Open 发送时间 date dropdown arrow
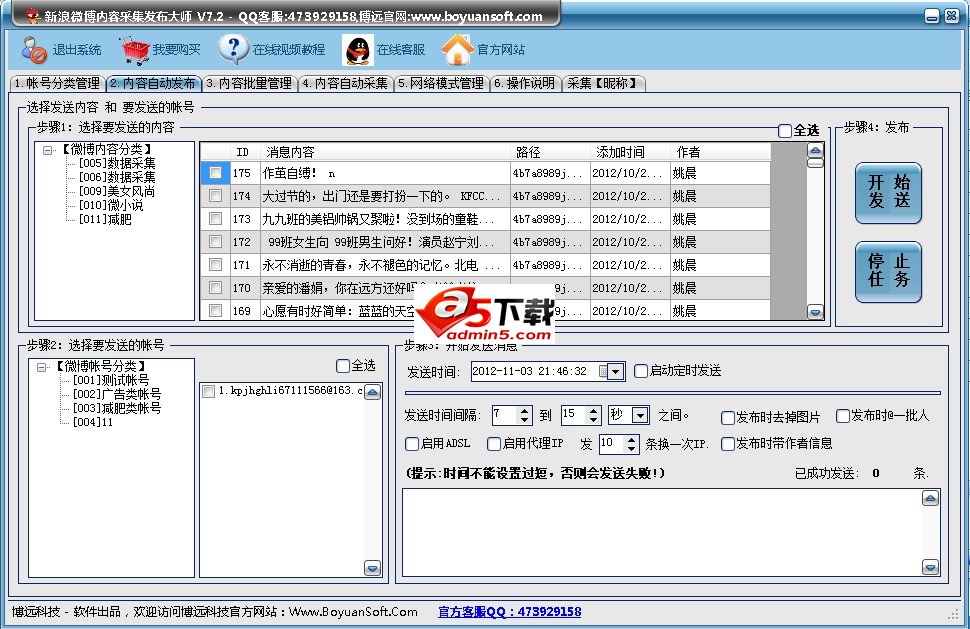The image size is (970, 629). pos(615,372)
